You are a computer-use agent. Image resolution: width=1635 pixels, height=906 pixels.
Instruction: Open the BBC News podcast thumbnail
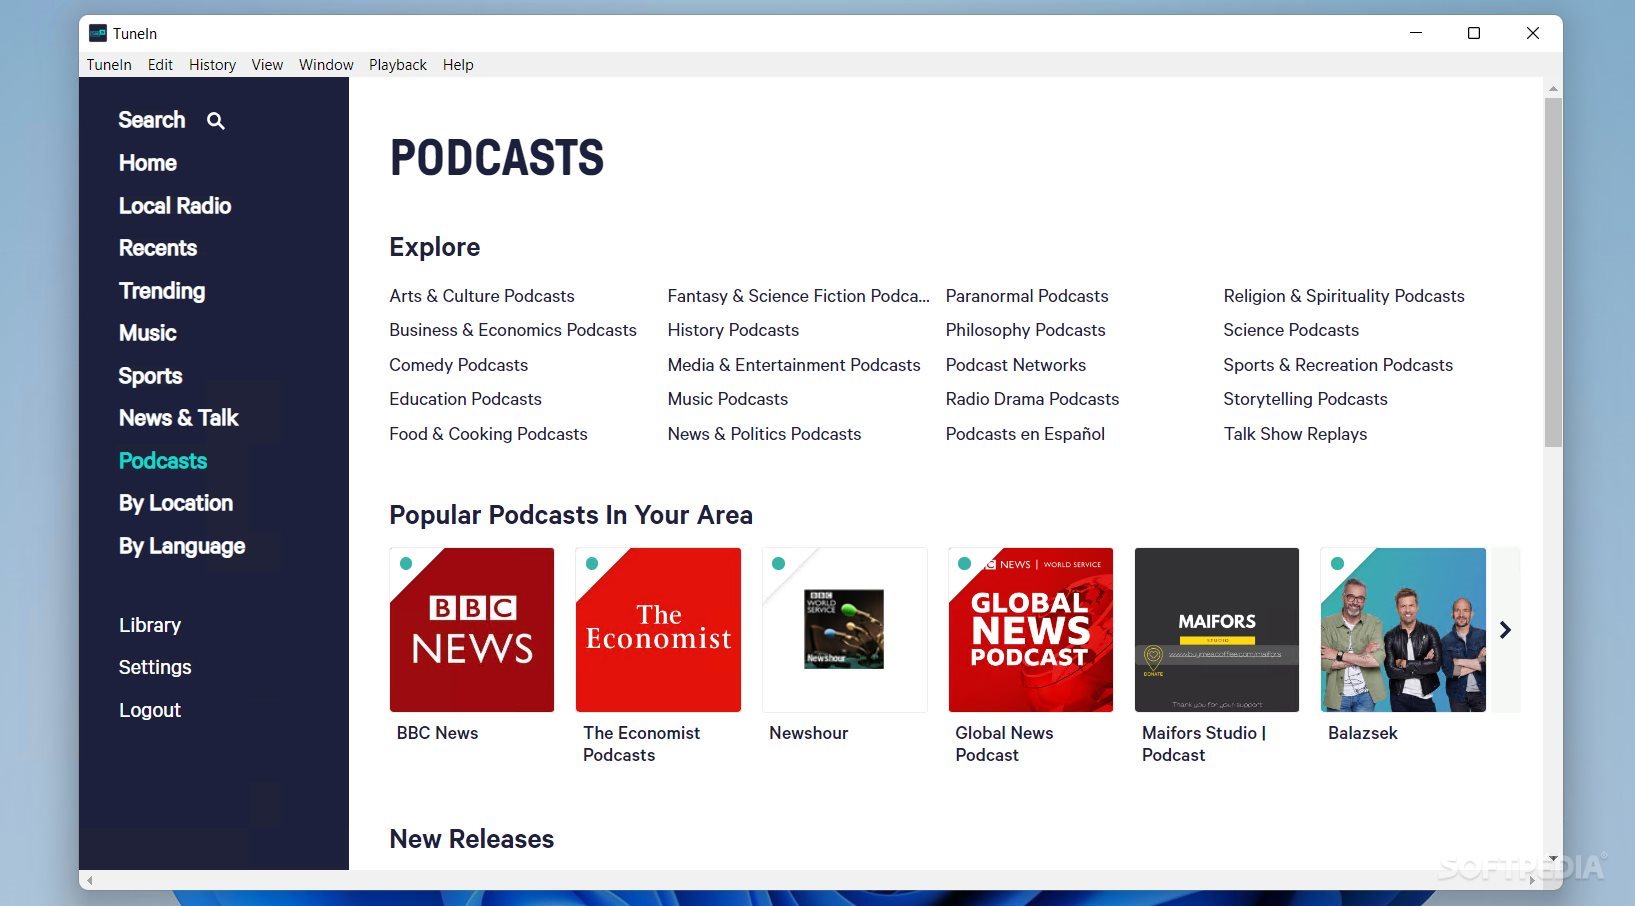472,630
